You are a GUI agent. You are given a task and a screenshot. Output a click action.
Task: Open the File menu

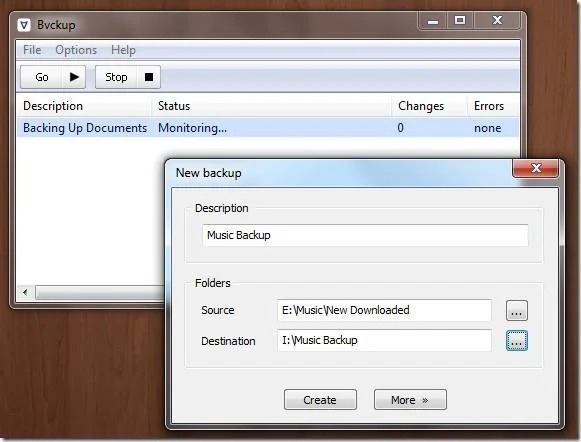(x=32, y=50)
